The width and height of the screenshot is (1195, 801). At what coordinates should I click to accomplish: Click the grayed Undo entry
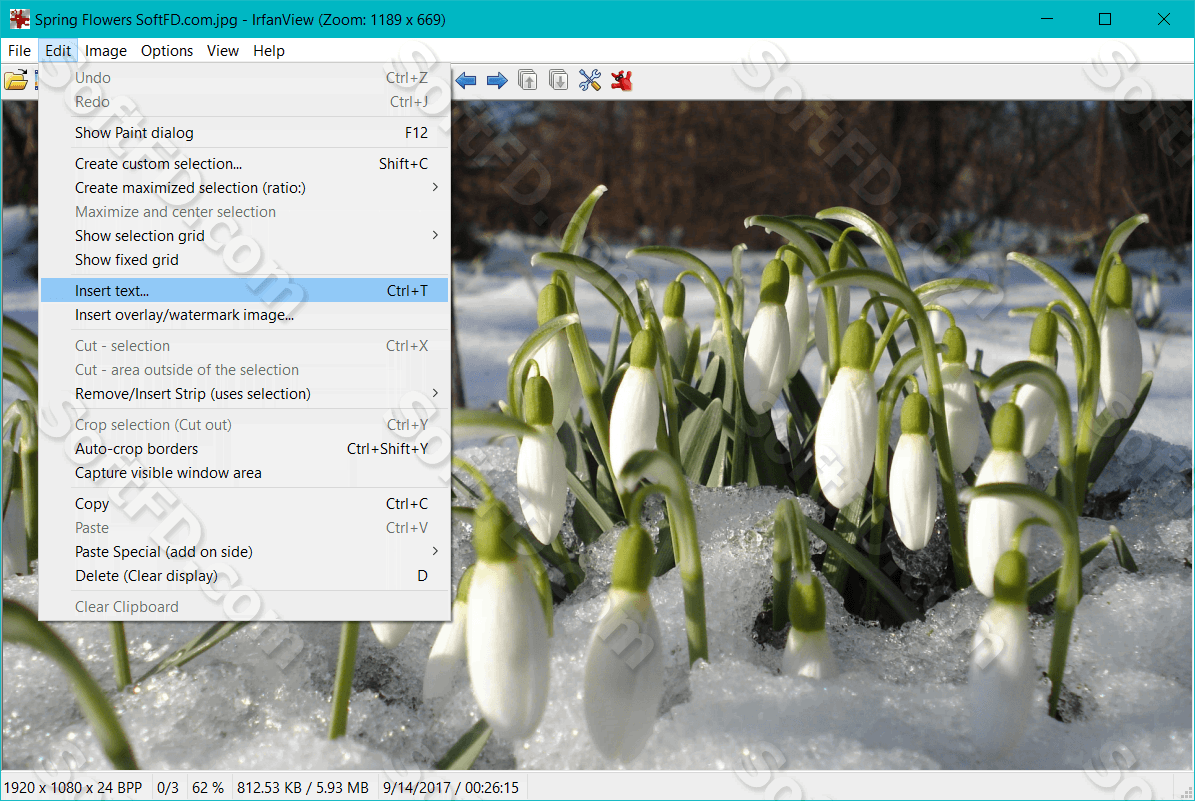pos(245,78)
